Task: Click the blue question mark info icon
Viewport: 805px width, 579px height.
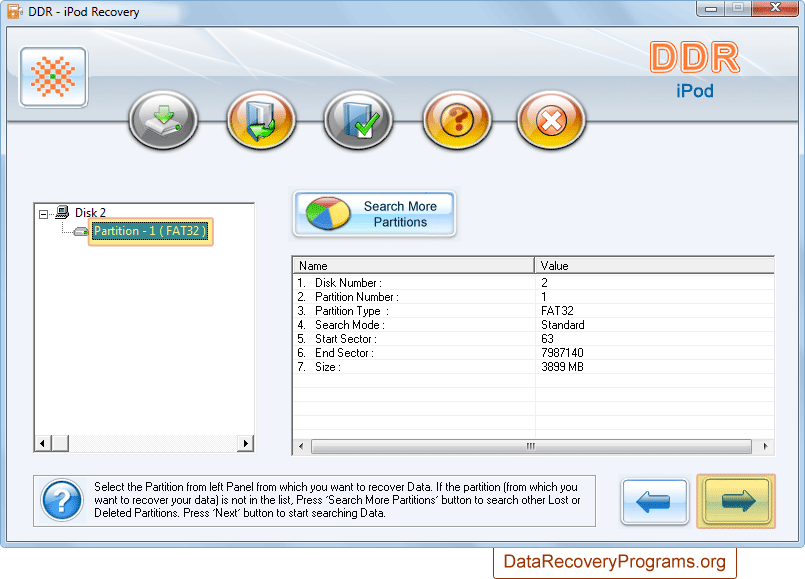Action: click(x=62, y=500)
